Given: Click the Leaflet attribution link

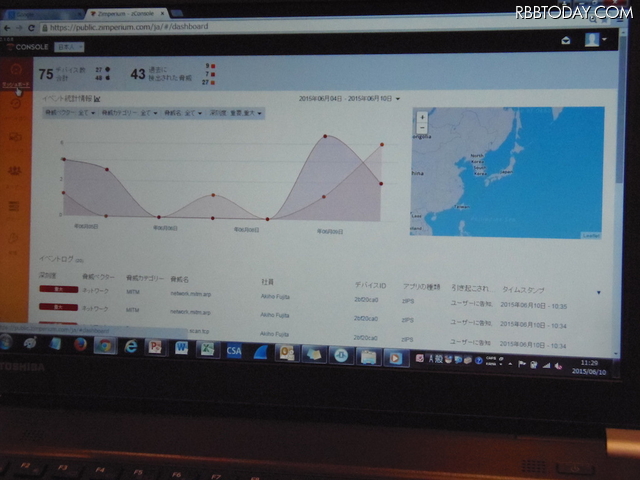Looking at the screenshot, I should pos(591,236).
